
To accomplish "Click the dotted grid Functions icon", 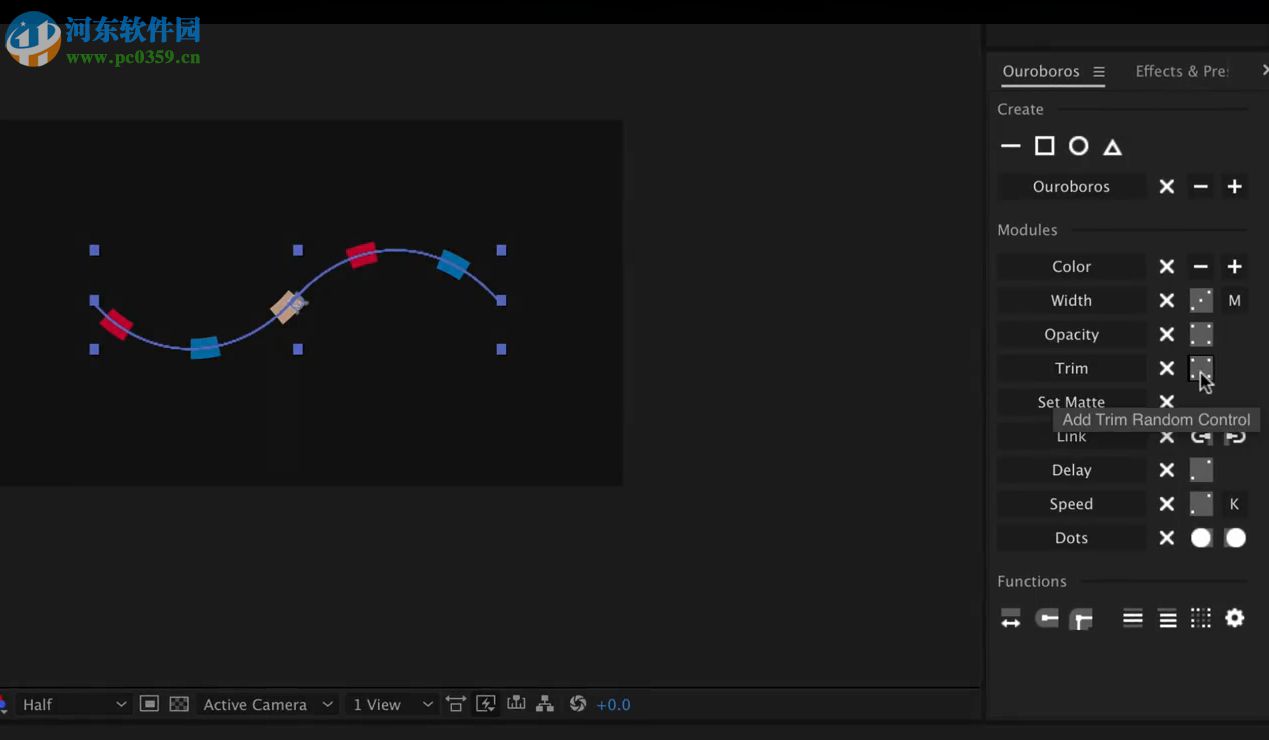I will click(1200, 618).
